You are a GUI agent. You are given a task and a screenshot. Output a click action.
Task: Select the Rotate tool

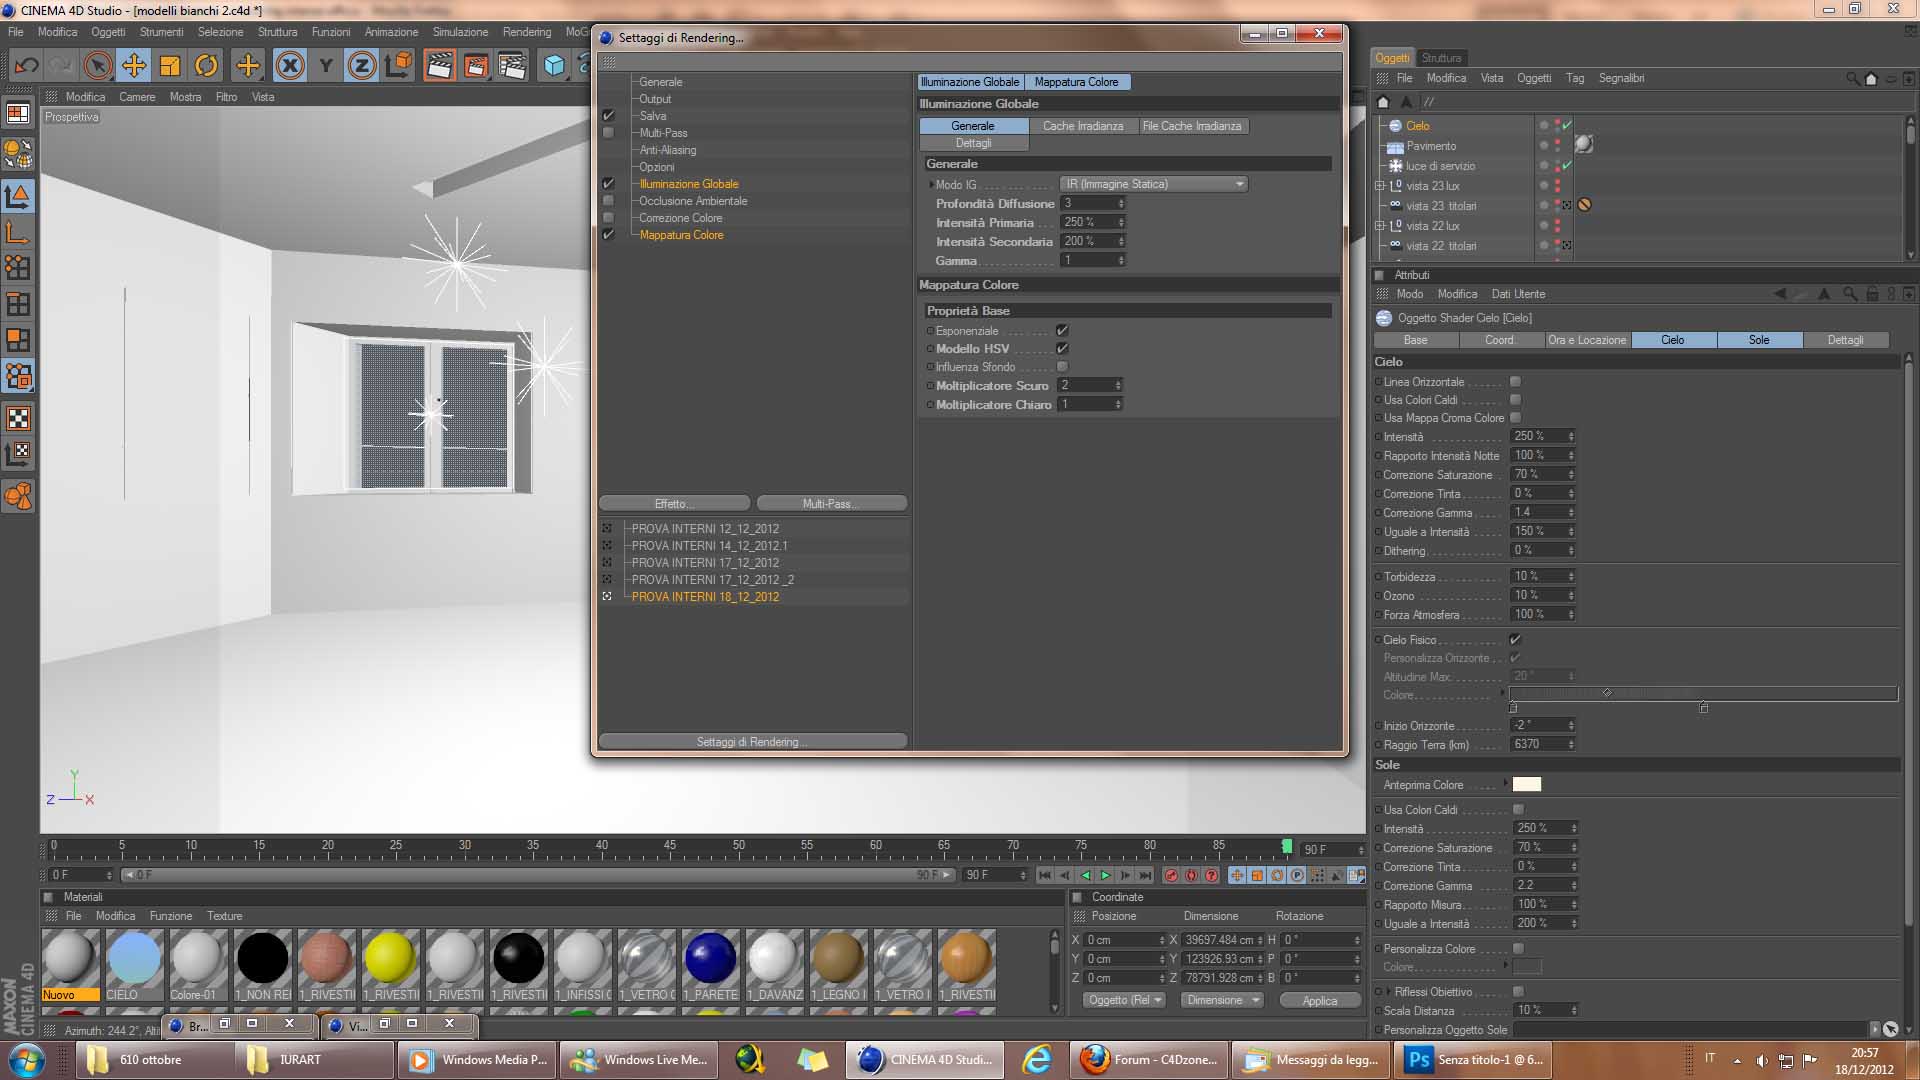point(206,66)
